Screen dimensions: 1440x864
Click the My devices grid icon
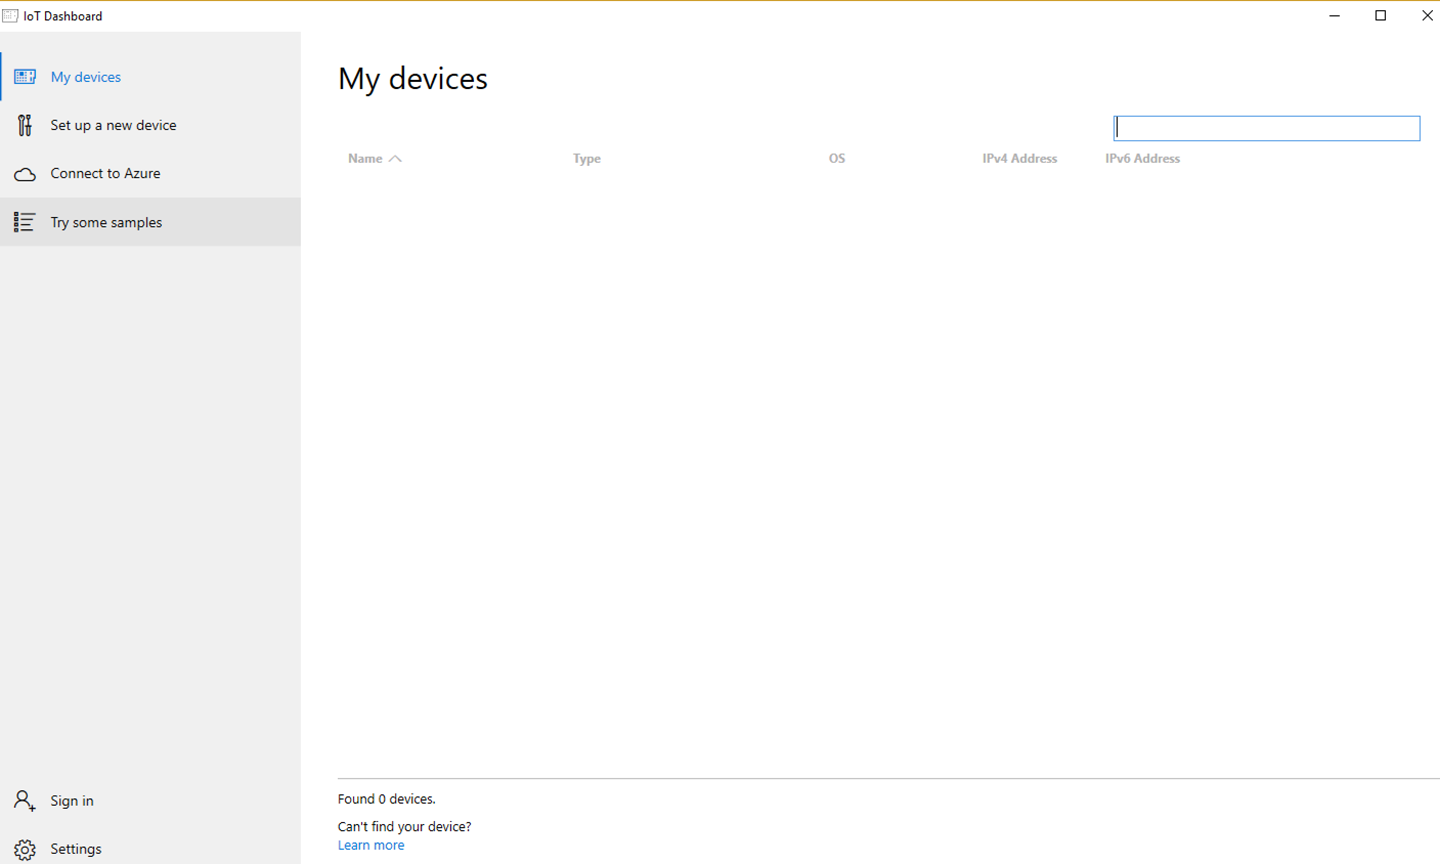click(25, 77)
